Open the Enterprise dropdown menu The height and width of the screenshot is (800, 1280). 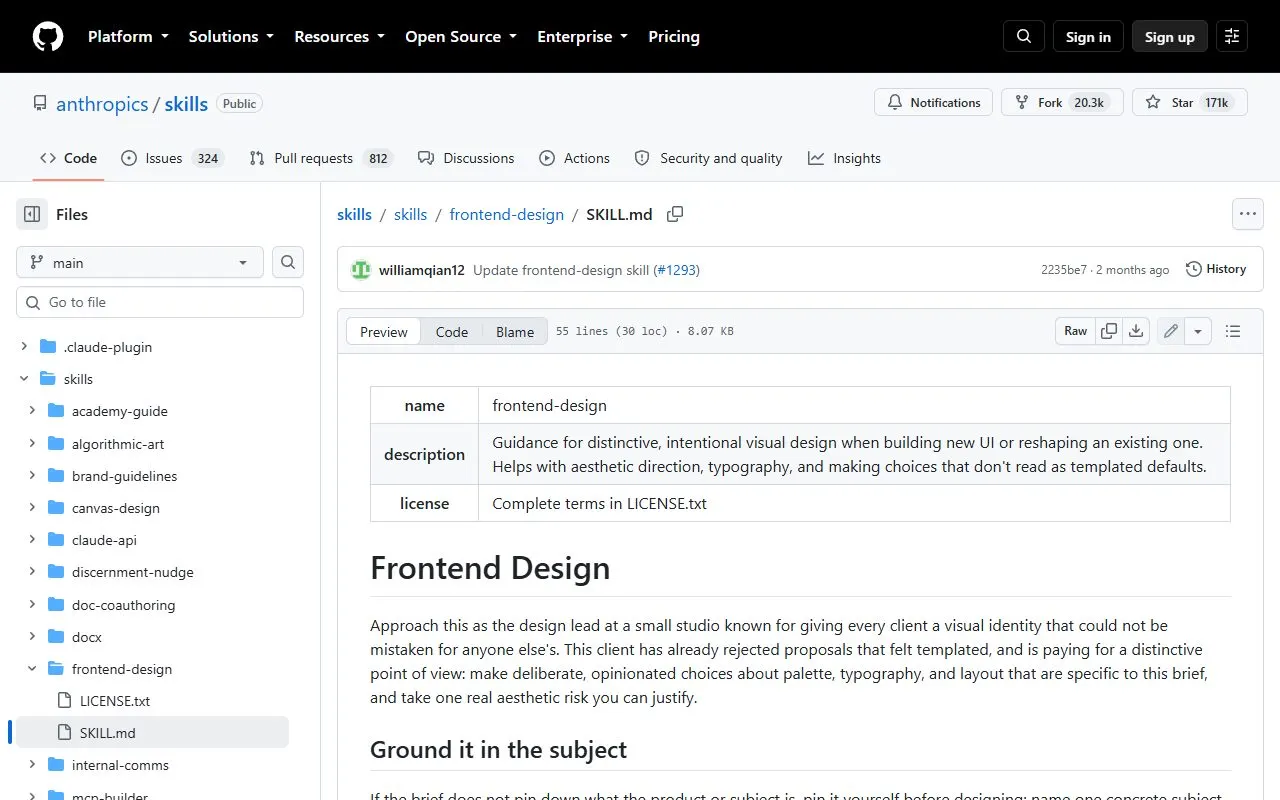583,36
